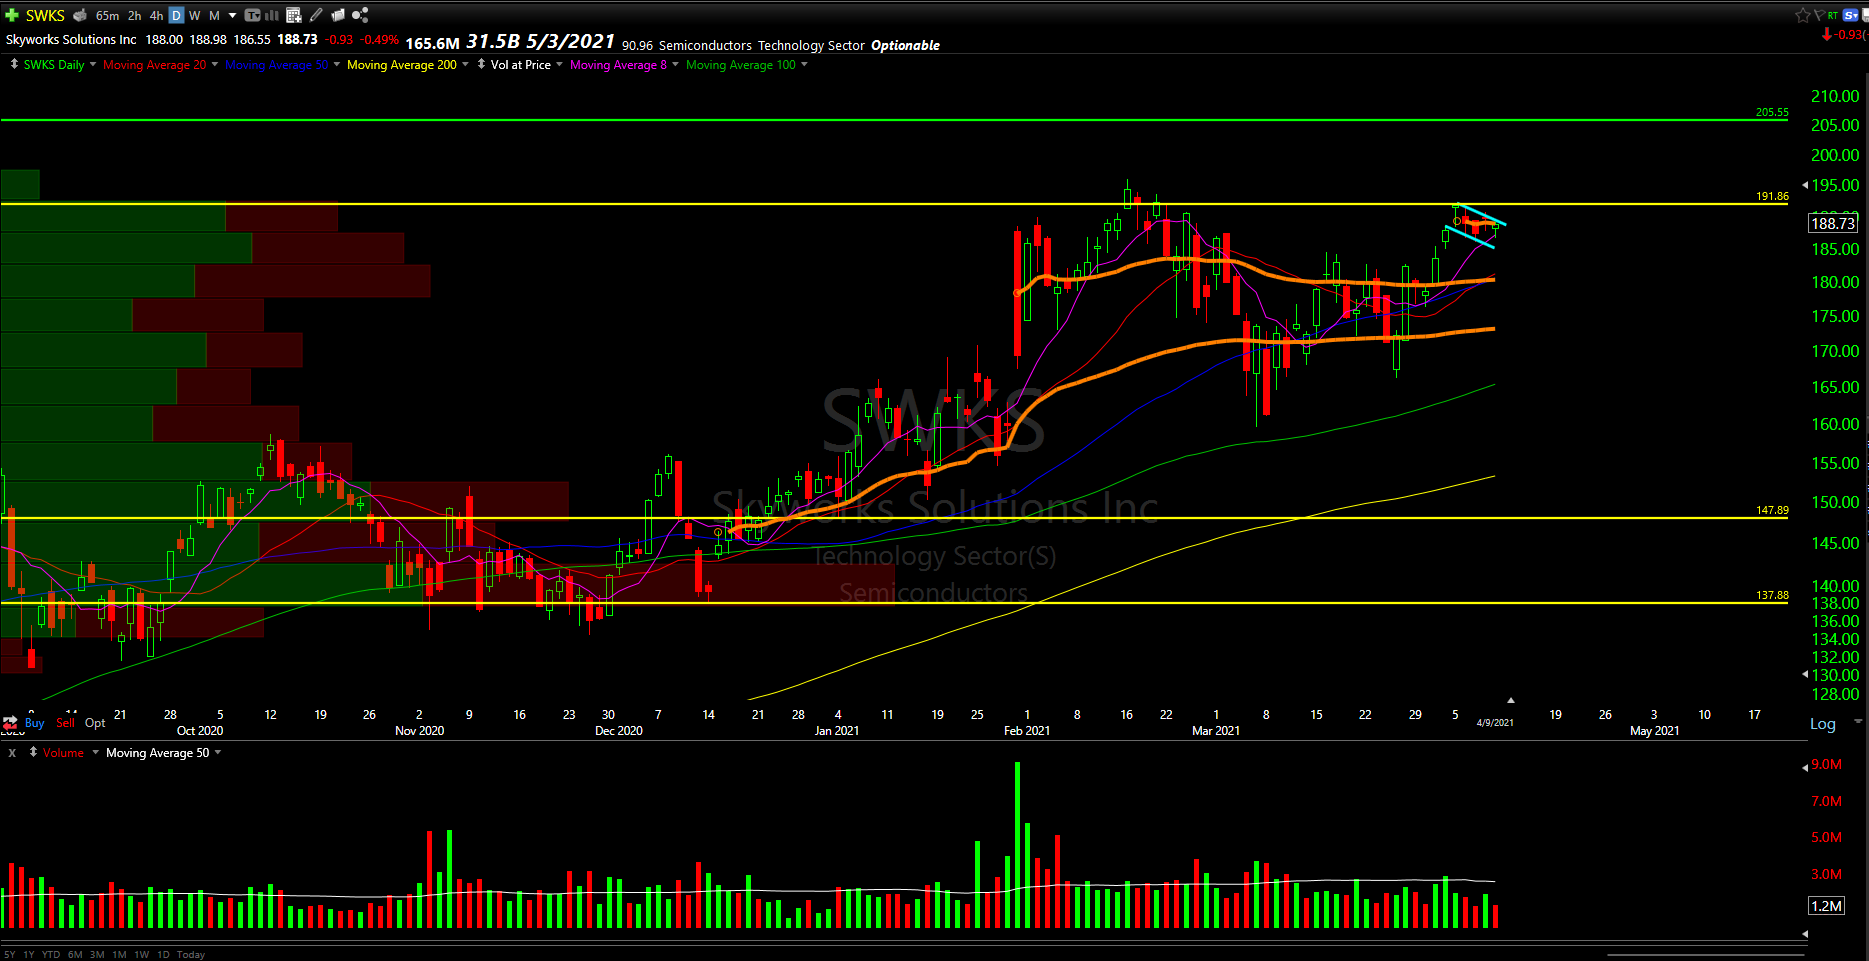Select the Monthly (M) timeframe
The width and height of the screenshot is (1869, 961).
tap(214, 15)
